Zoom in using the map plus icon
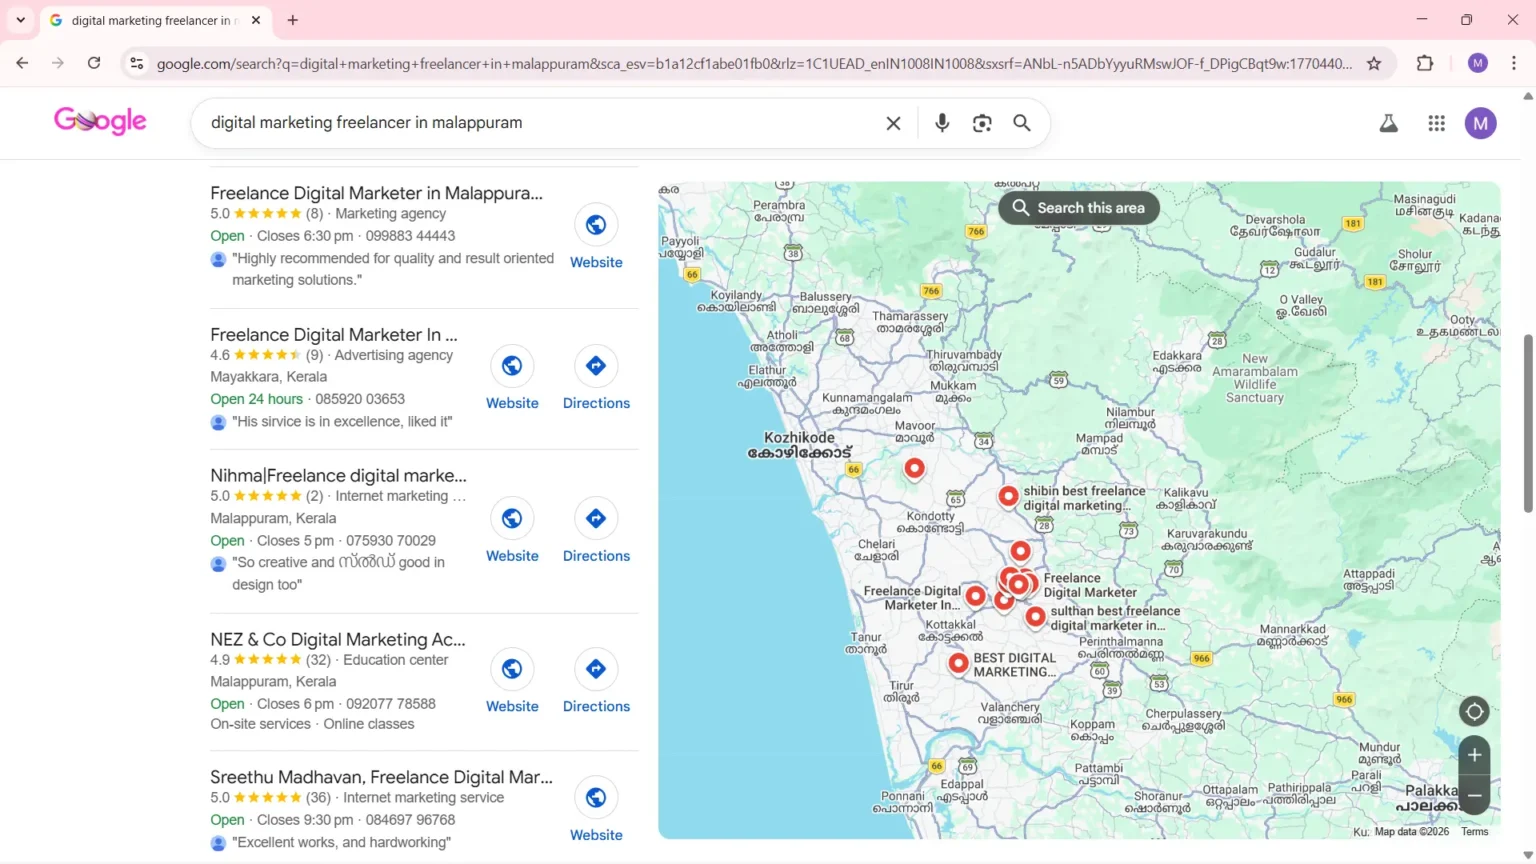The height and width of the screenshot is (864, 1536). 1474,755
